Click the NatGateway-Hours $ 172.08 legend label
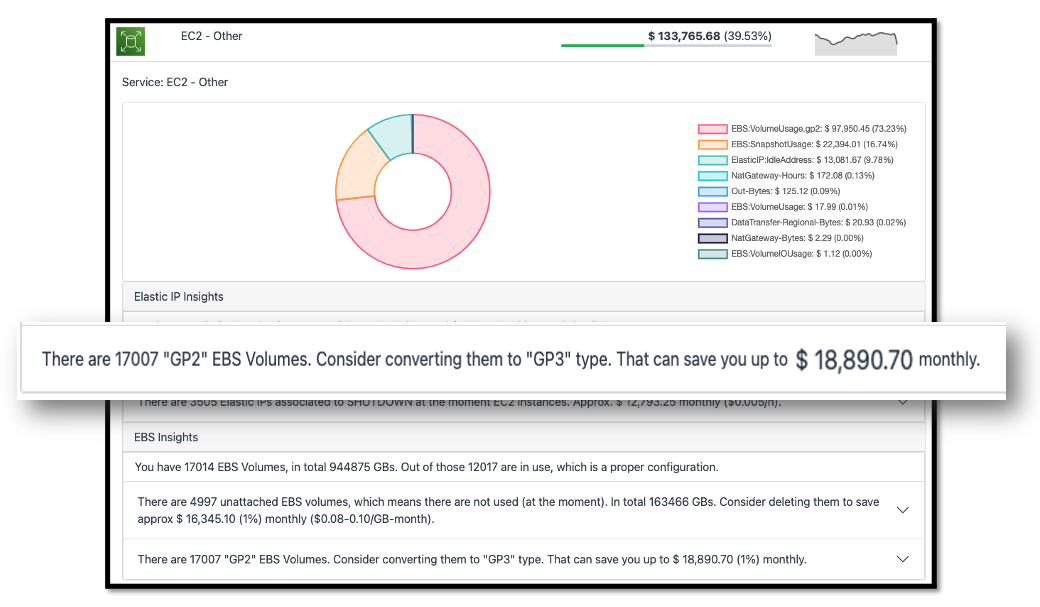 803,176
